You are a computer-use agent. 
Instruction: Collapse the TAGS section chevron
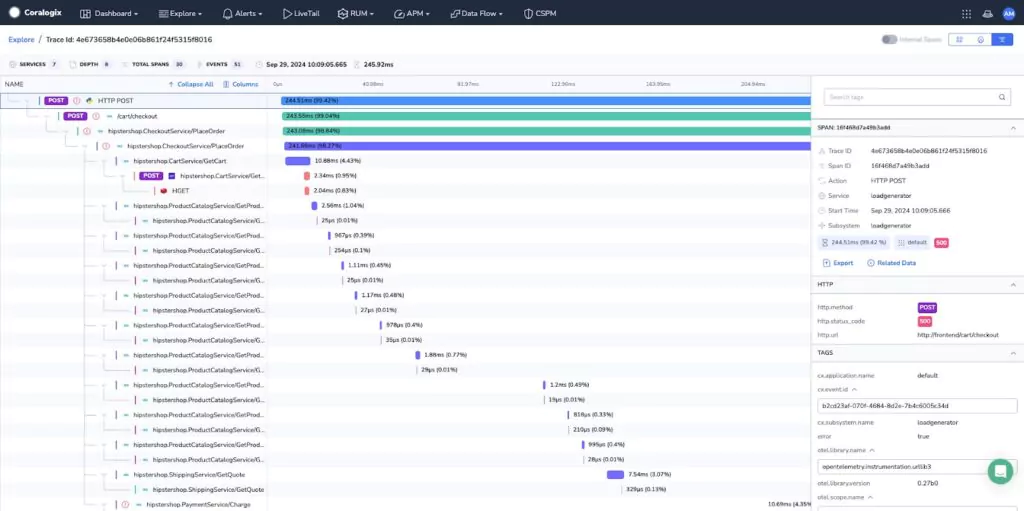[1013, 353]
